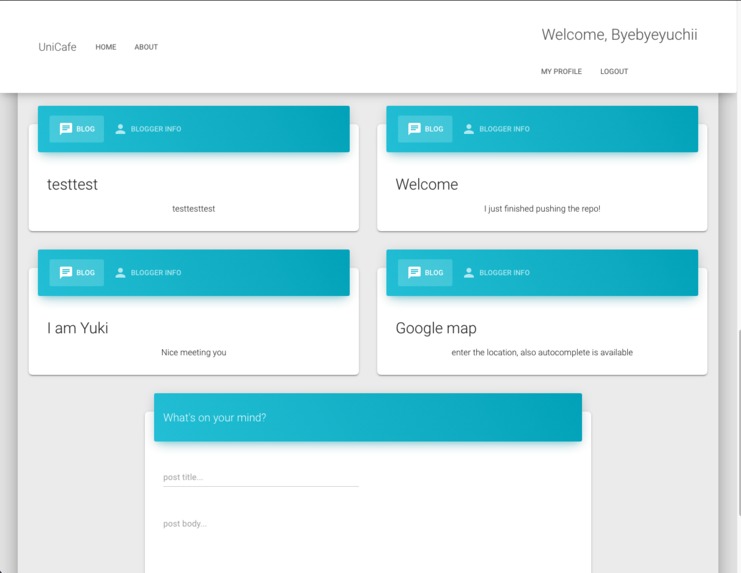
Task: Click the person icon on the testtest card
Action: tap(121, 129)
